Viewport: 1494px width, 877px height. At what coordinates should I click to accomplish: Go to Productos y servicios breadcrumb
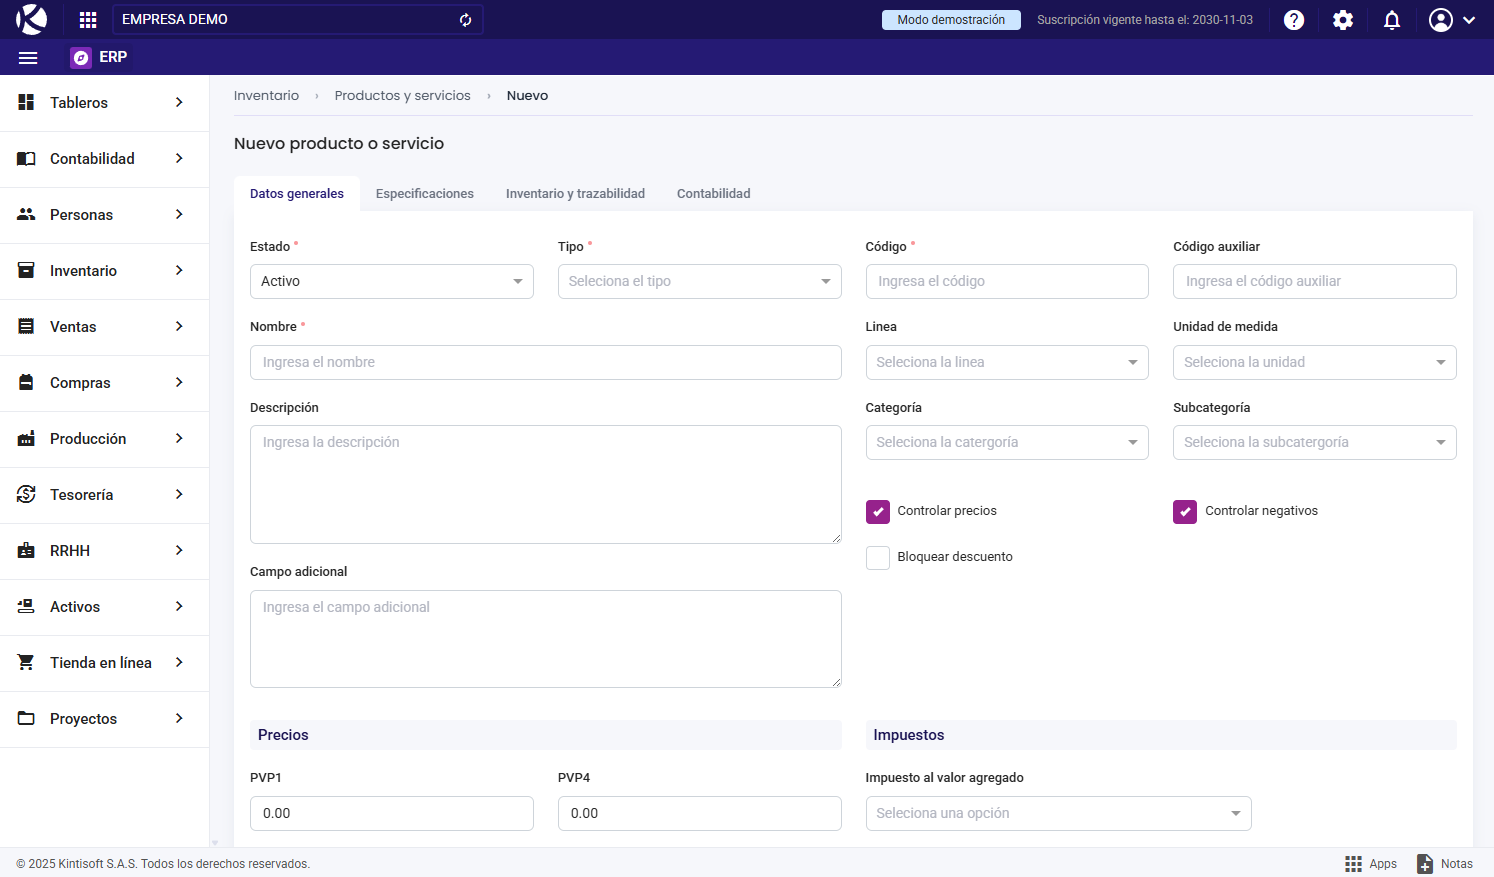click(x=402, y=96)
